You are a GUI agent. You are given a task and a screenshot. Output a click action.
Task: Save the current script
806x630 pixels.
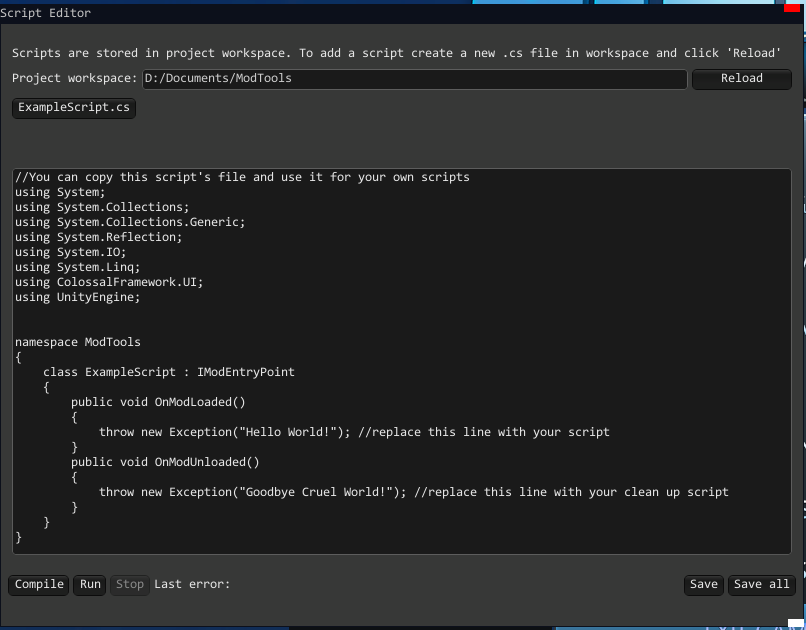(703, 585)
